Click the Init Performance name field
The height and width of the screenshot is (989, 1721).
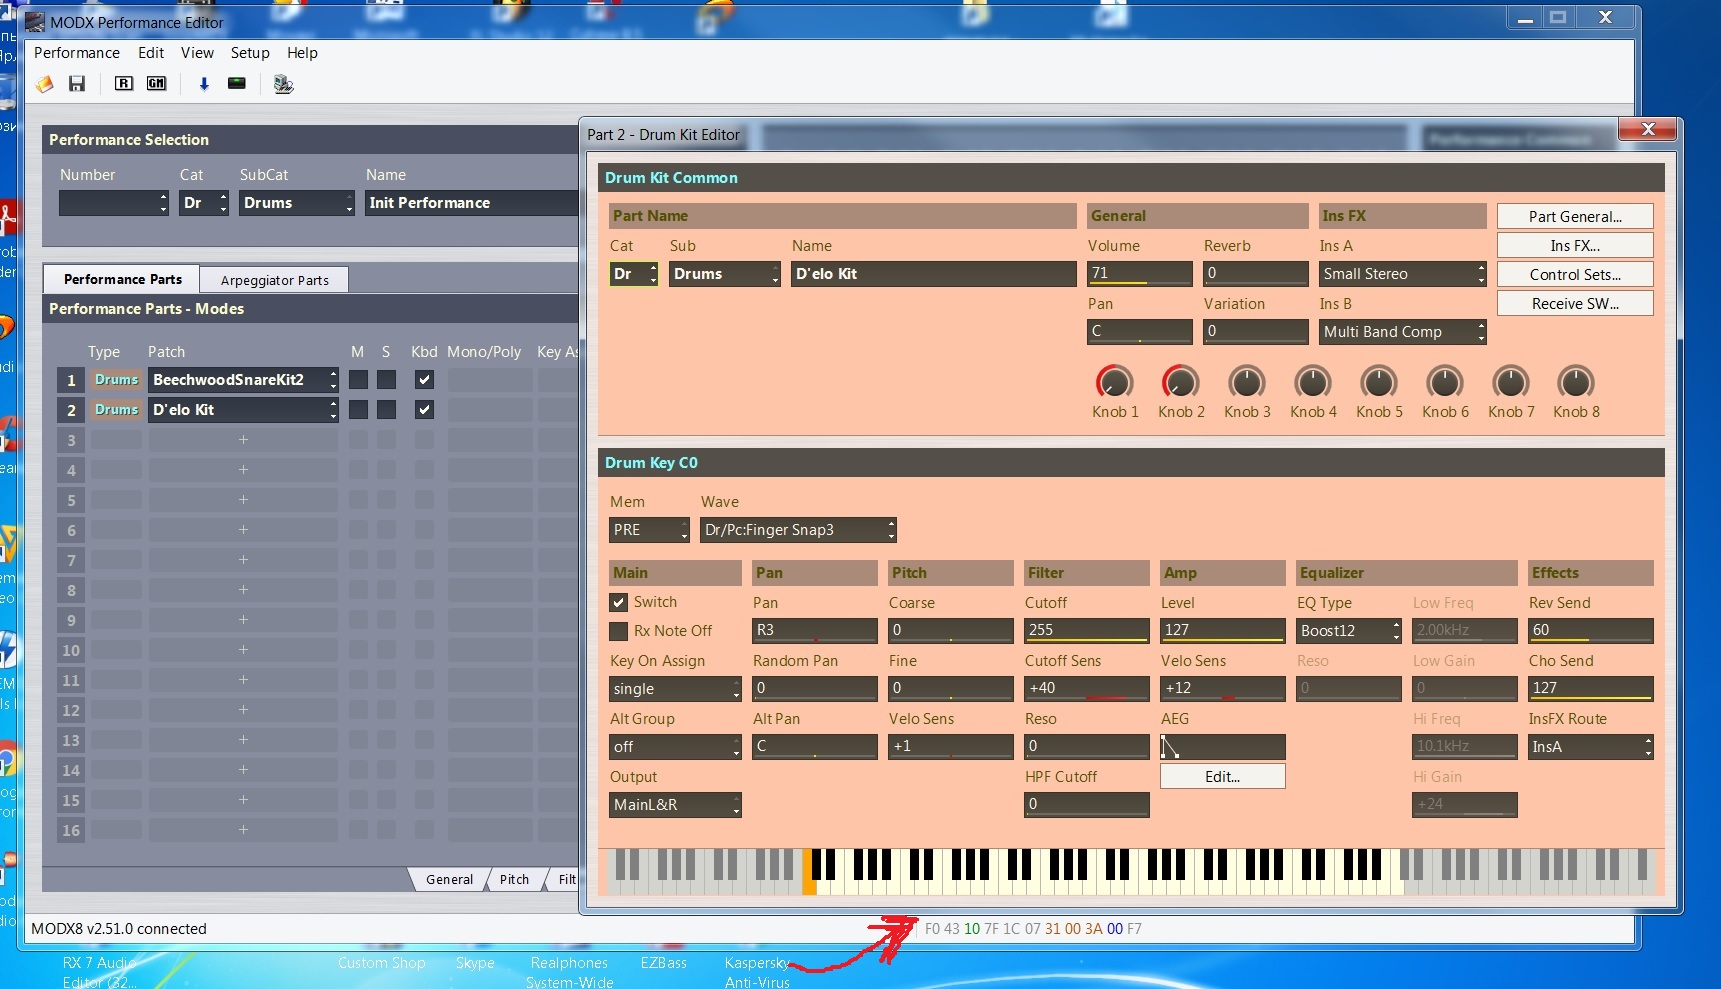point(472,203)
